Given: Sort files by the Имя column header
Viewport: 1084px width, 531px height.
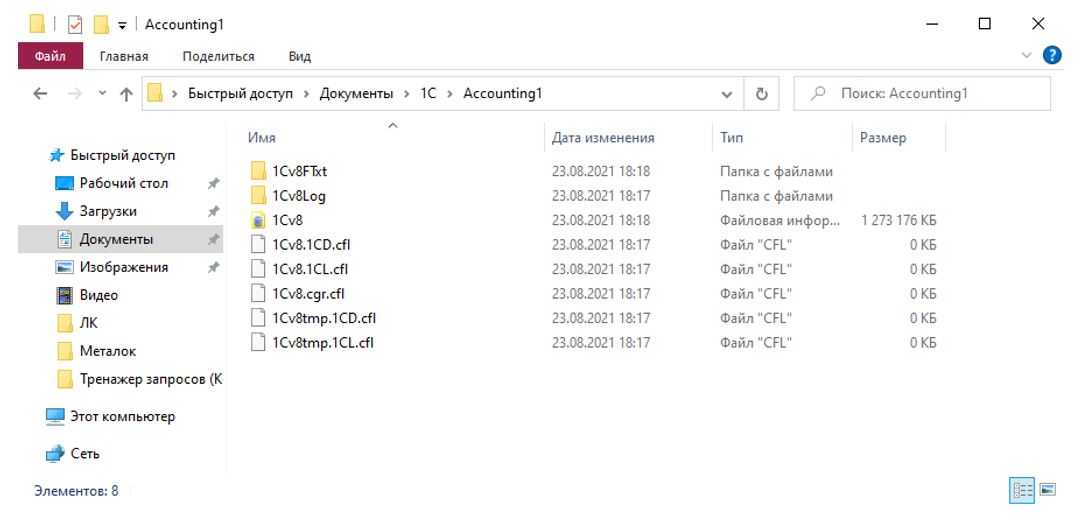Looking at the screenshot, I should pos(262,137).
